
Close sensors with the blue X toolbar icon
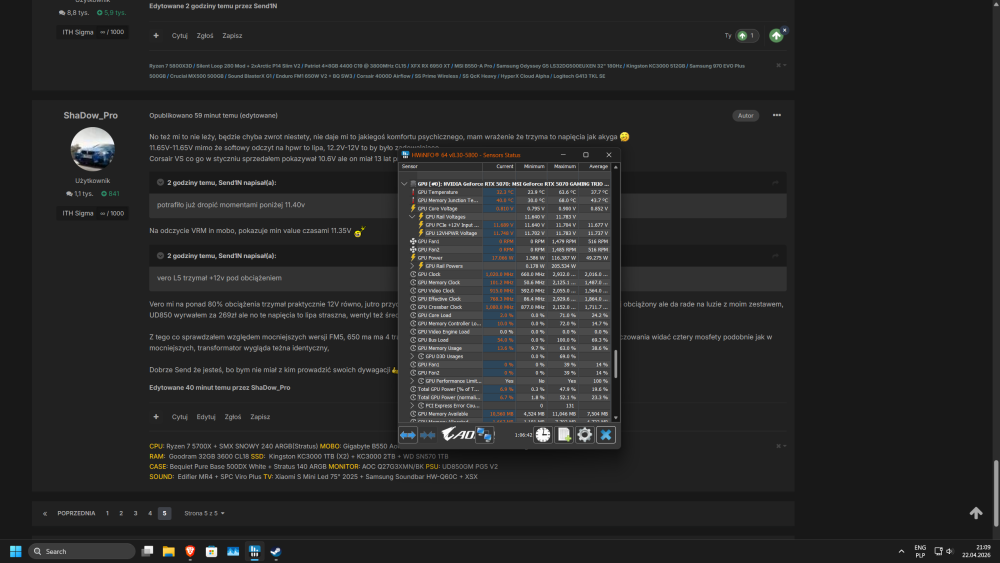click(x=606, y=435)
